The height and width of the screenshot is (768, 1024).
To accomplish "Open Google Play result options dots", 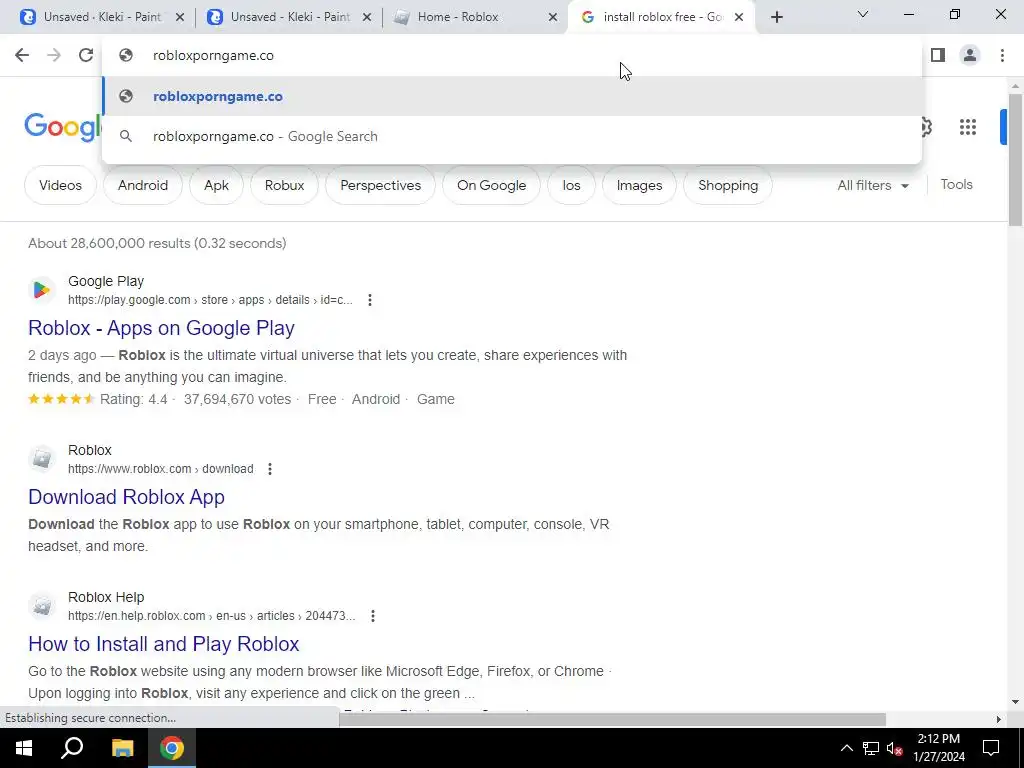I will coord(370,300).
